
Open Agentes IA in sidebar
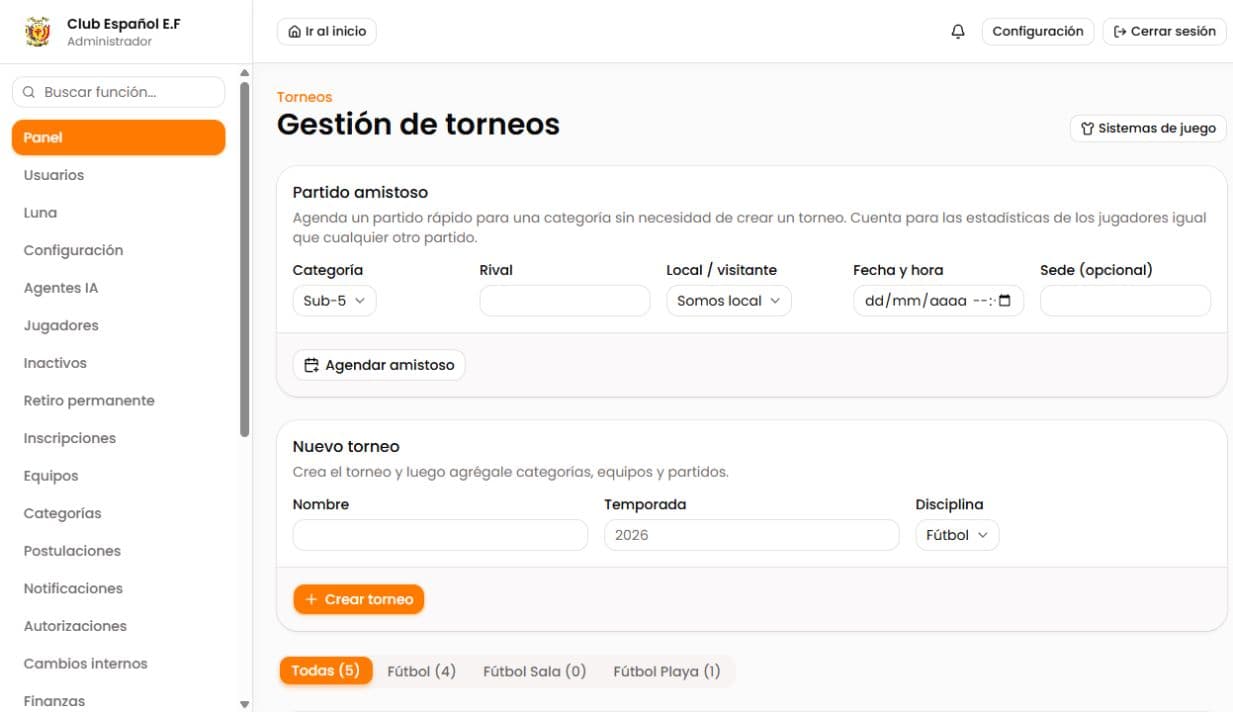pyautogui.click(x=118, y=288)
